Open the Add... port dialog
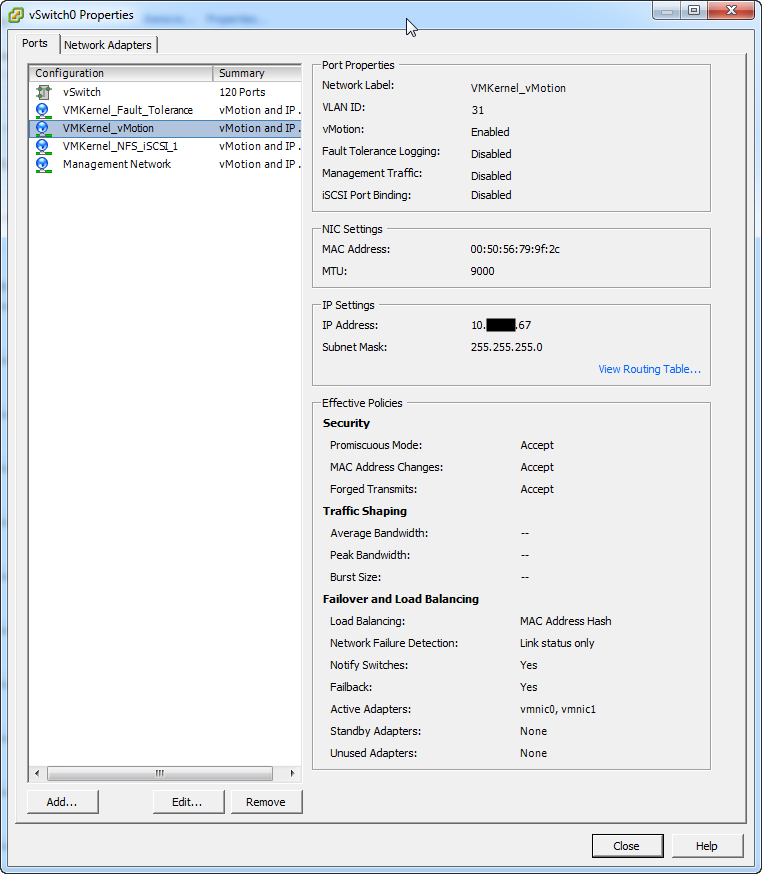This screenshot has height=874, width=762. 62,802
